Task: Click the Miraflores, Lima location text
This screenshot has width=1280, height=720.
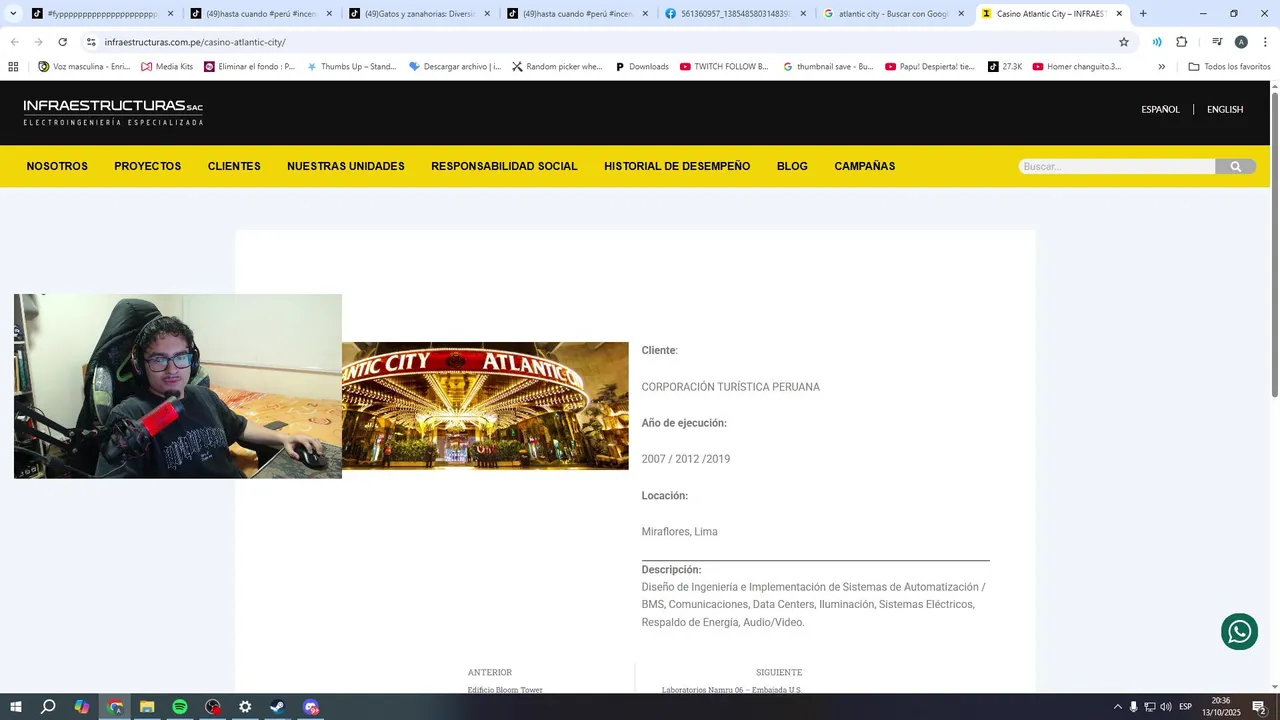Action: [679, 532]
